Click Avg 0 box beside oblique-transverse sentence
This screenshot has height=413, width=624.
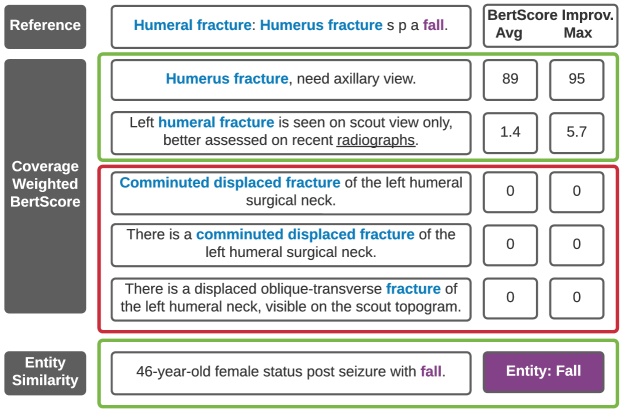510,298
